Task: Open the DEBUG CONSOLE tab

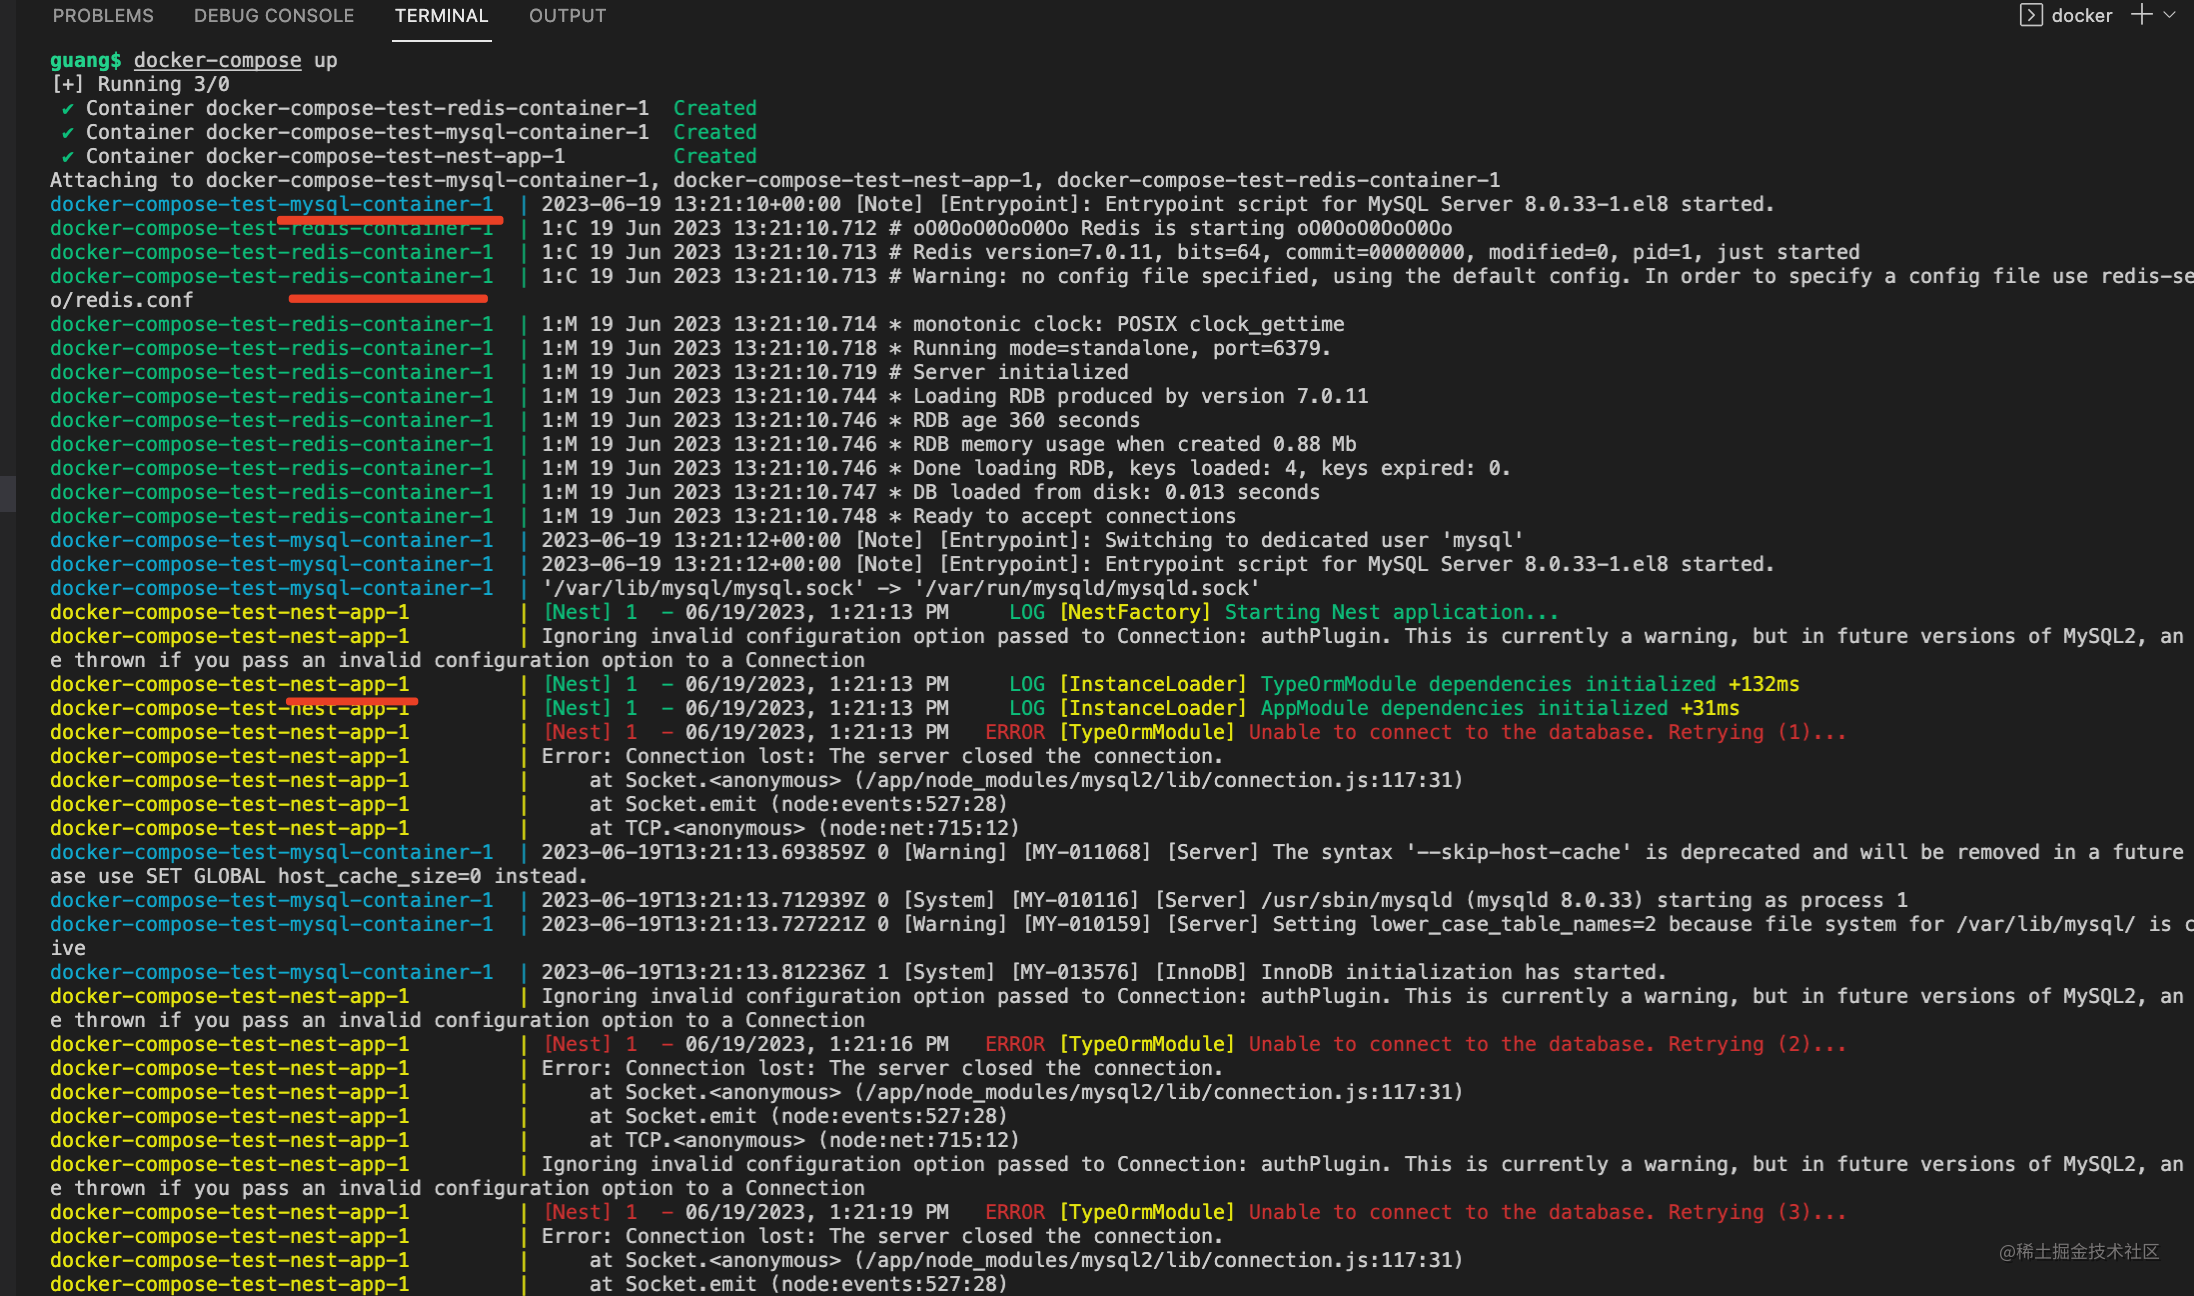Action: [274, 16]
